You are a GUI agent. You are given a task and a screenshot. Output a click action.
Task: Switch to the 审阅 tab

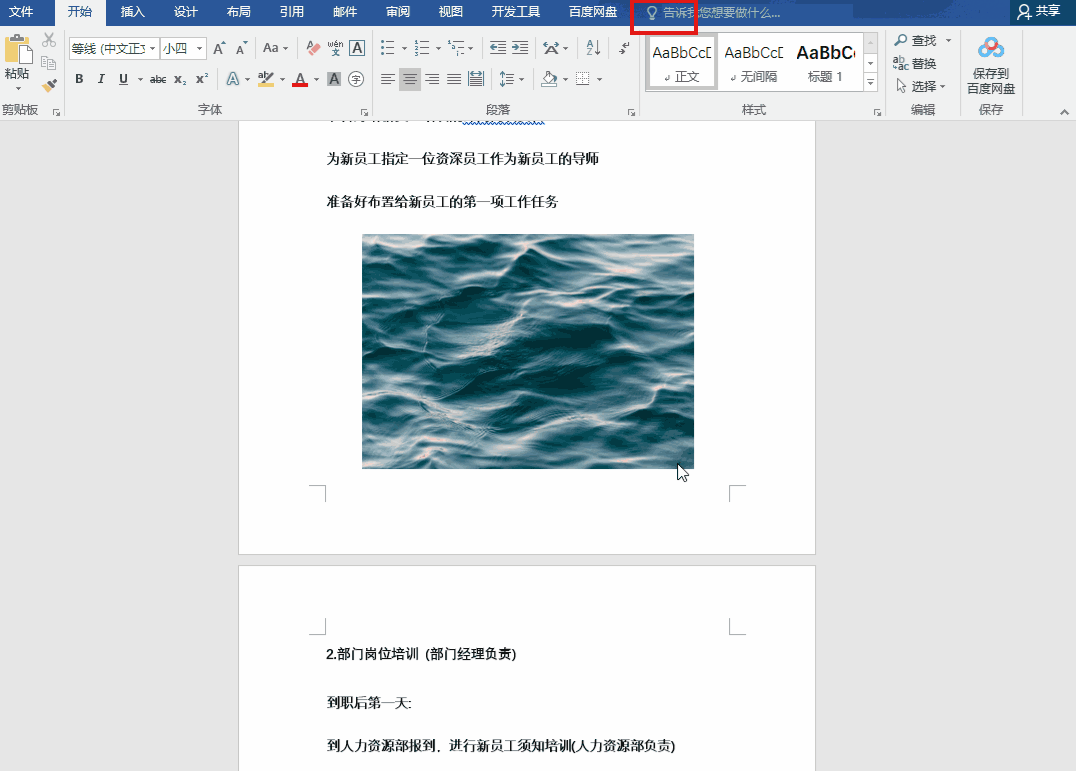click(x=398, y=12)
